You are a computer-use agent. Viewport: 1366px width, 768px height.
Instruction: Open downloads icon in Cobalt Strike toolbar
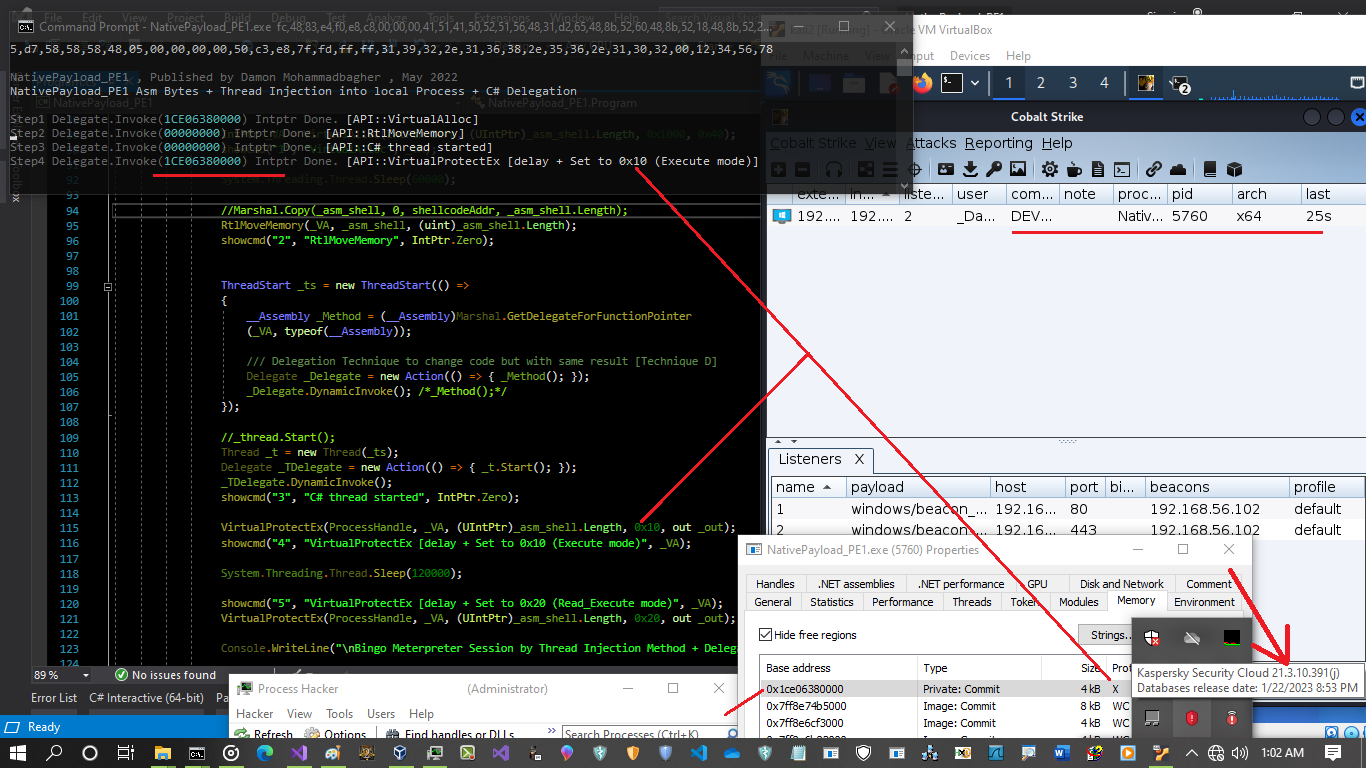(x=969, y=169)
